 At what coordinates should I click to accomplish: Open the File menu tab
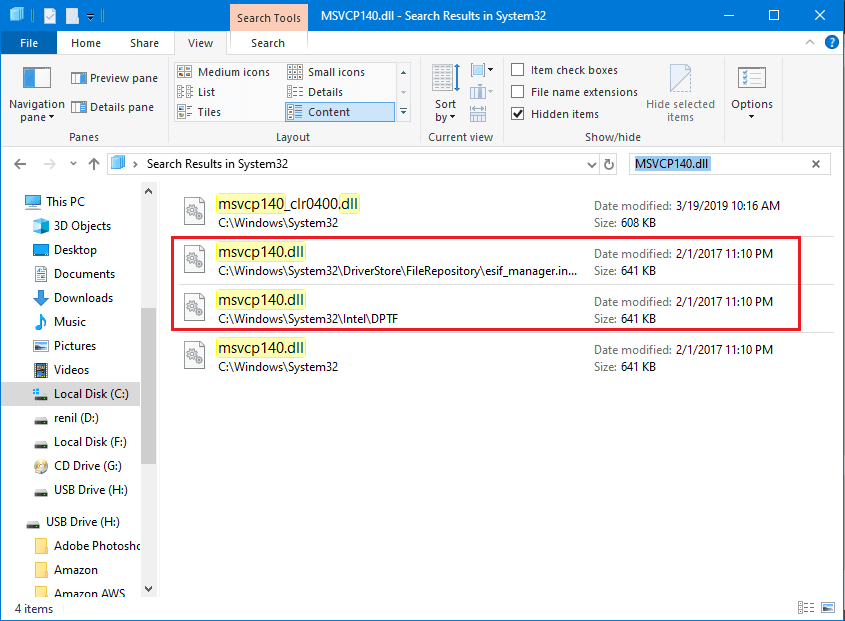(29, 43)
